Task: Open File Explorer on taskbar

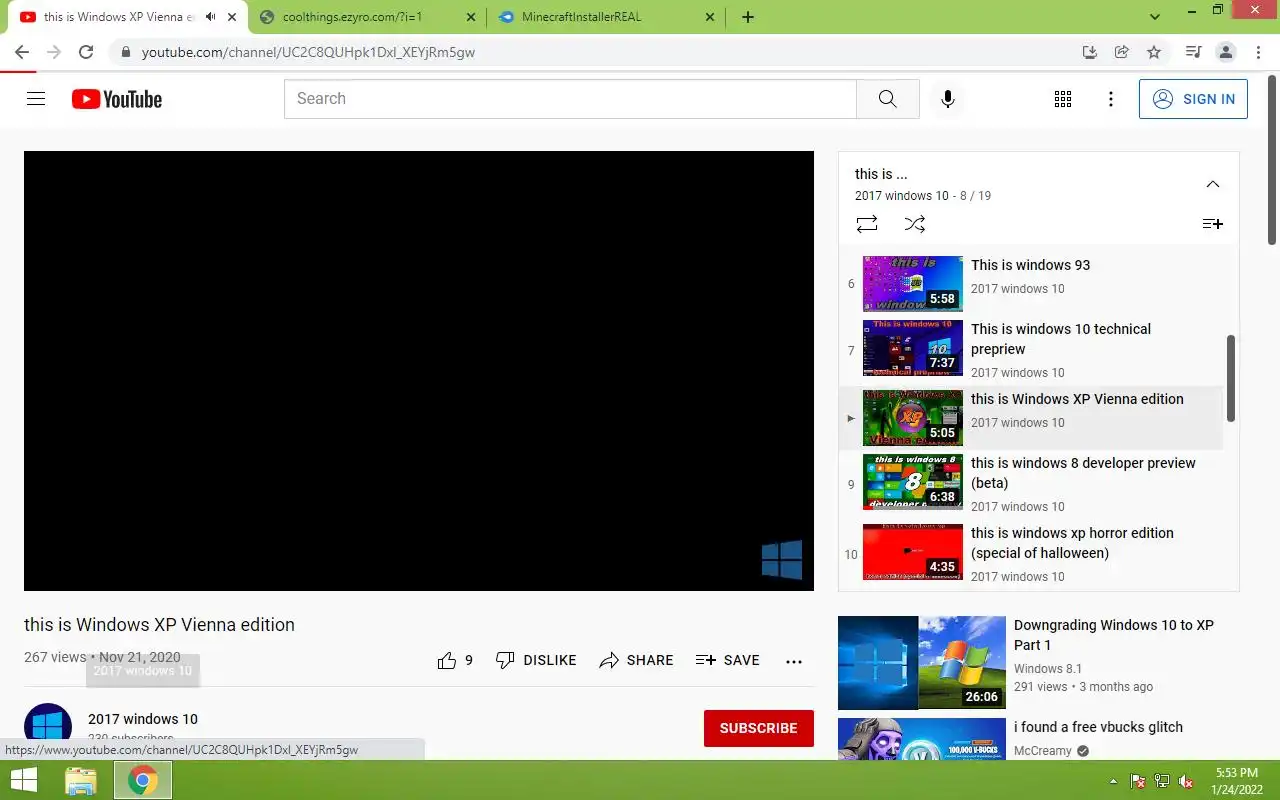Action: pyautogui.click(x=81, y=780)
